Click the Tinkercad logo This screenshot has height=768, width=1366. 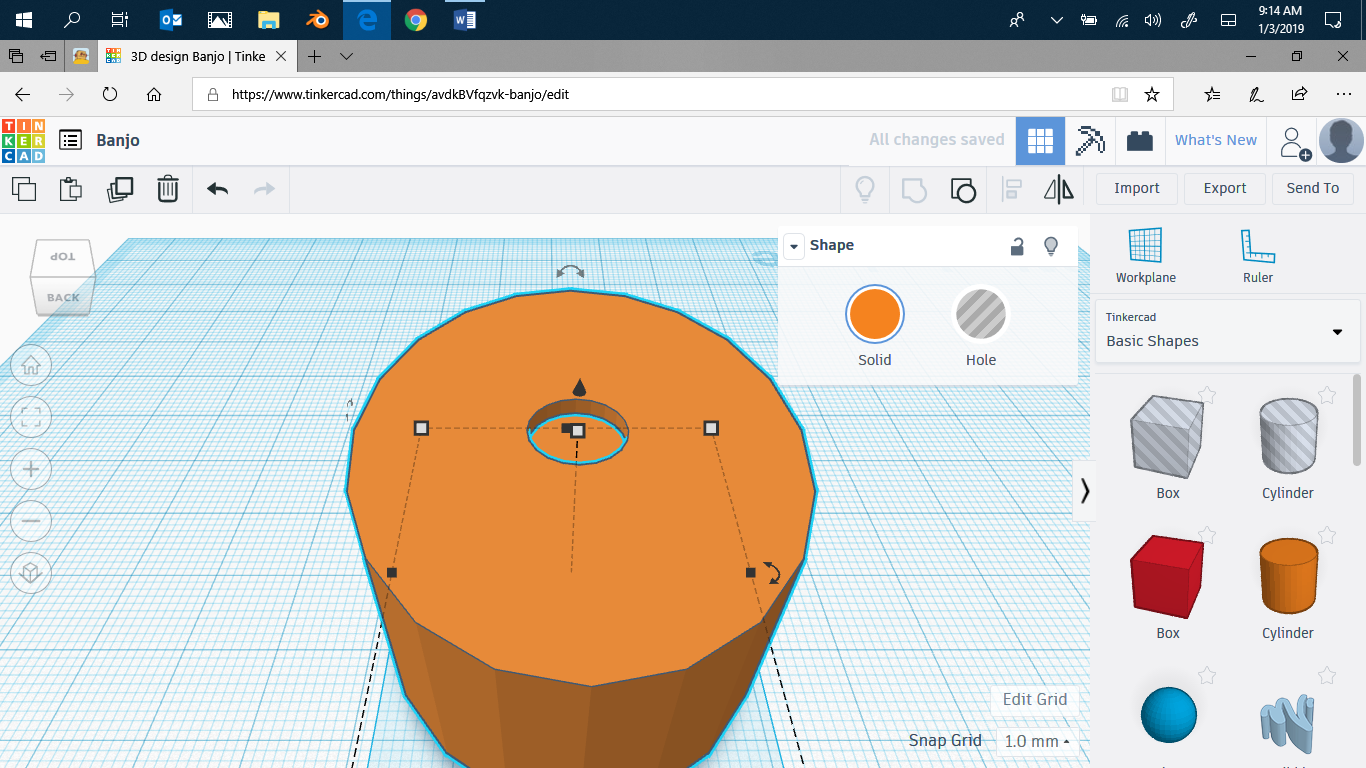(23, 140)
